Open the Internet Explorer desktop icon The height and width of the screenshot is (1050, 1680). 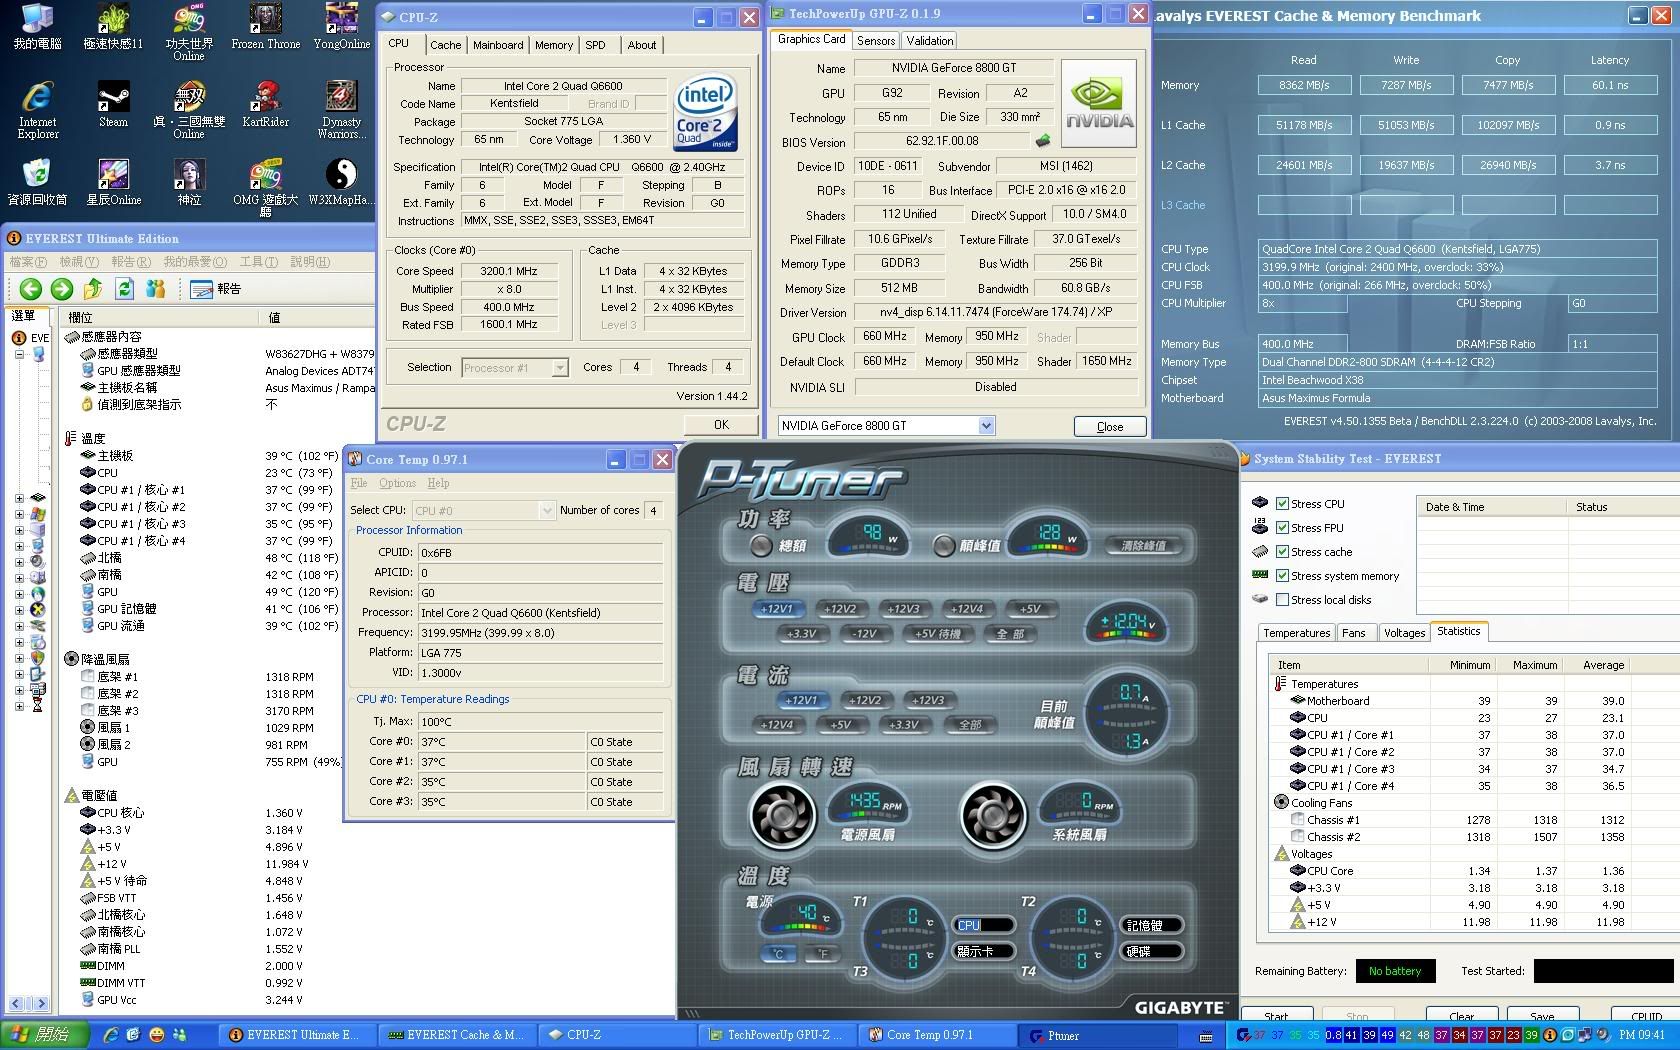tap(38, 110)
